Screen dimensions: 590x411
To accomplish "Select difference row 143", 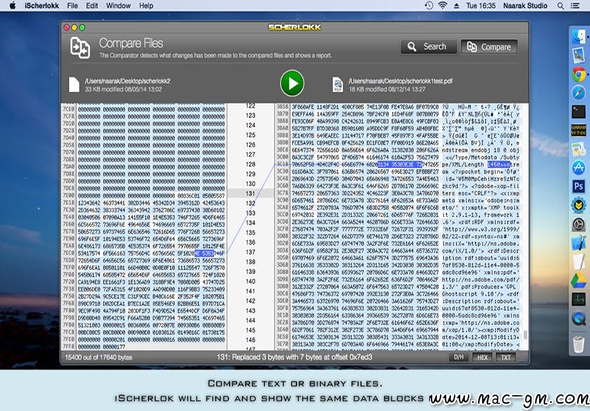I will pos(251,311).
